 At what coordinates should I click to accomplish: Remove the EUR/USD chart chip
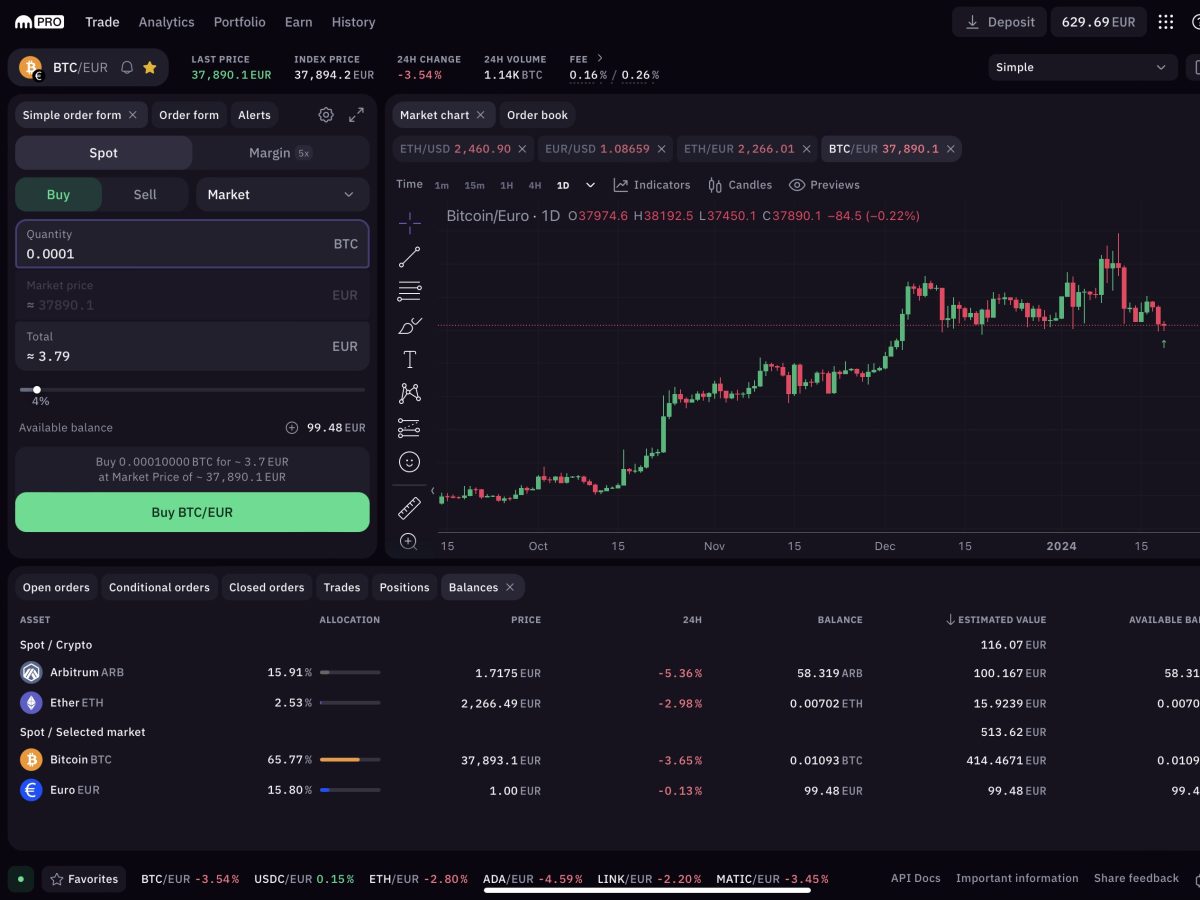pyautogui.click(x=661, y=149)
